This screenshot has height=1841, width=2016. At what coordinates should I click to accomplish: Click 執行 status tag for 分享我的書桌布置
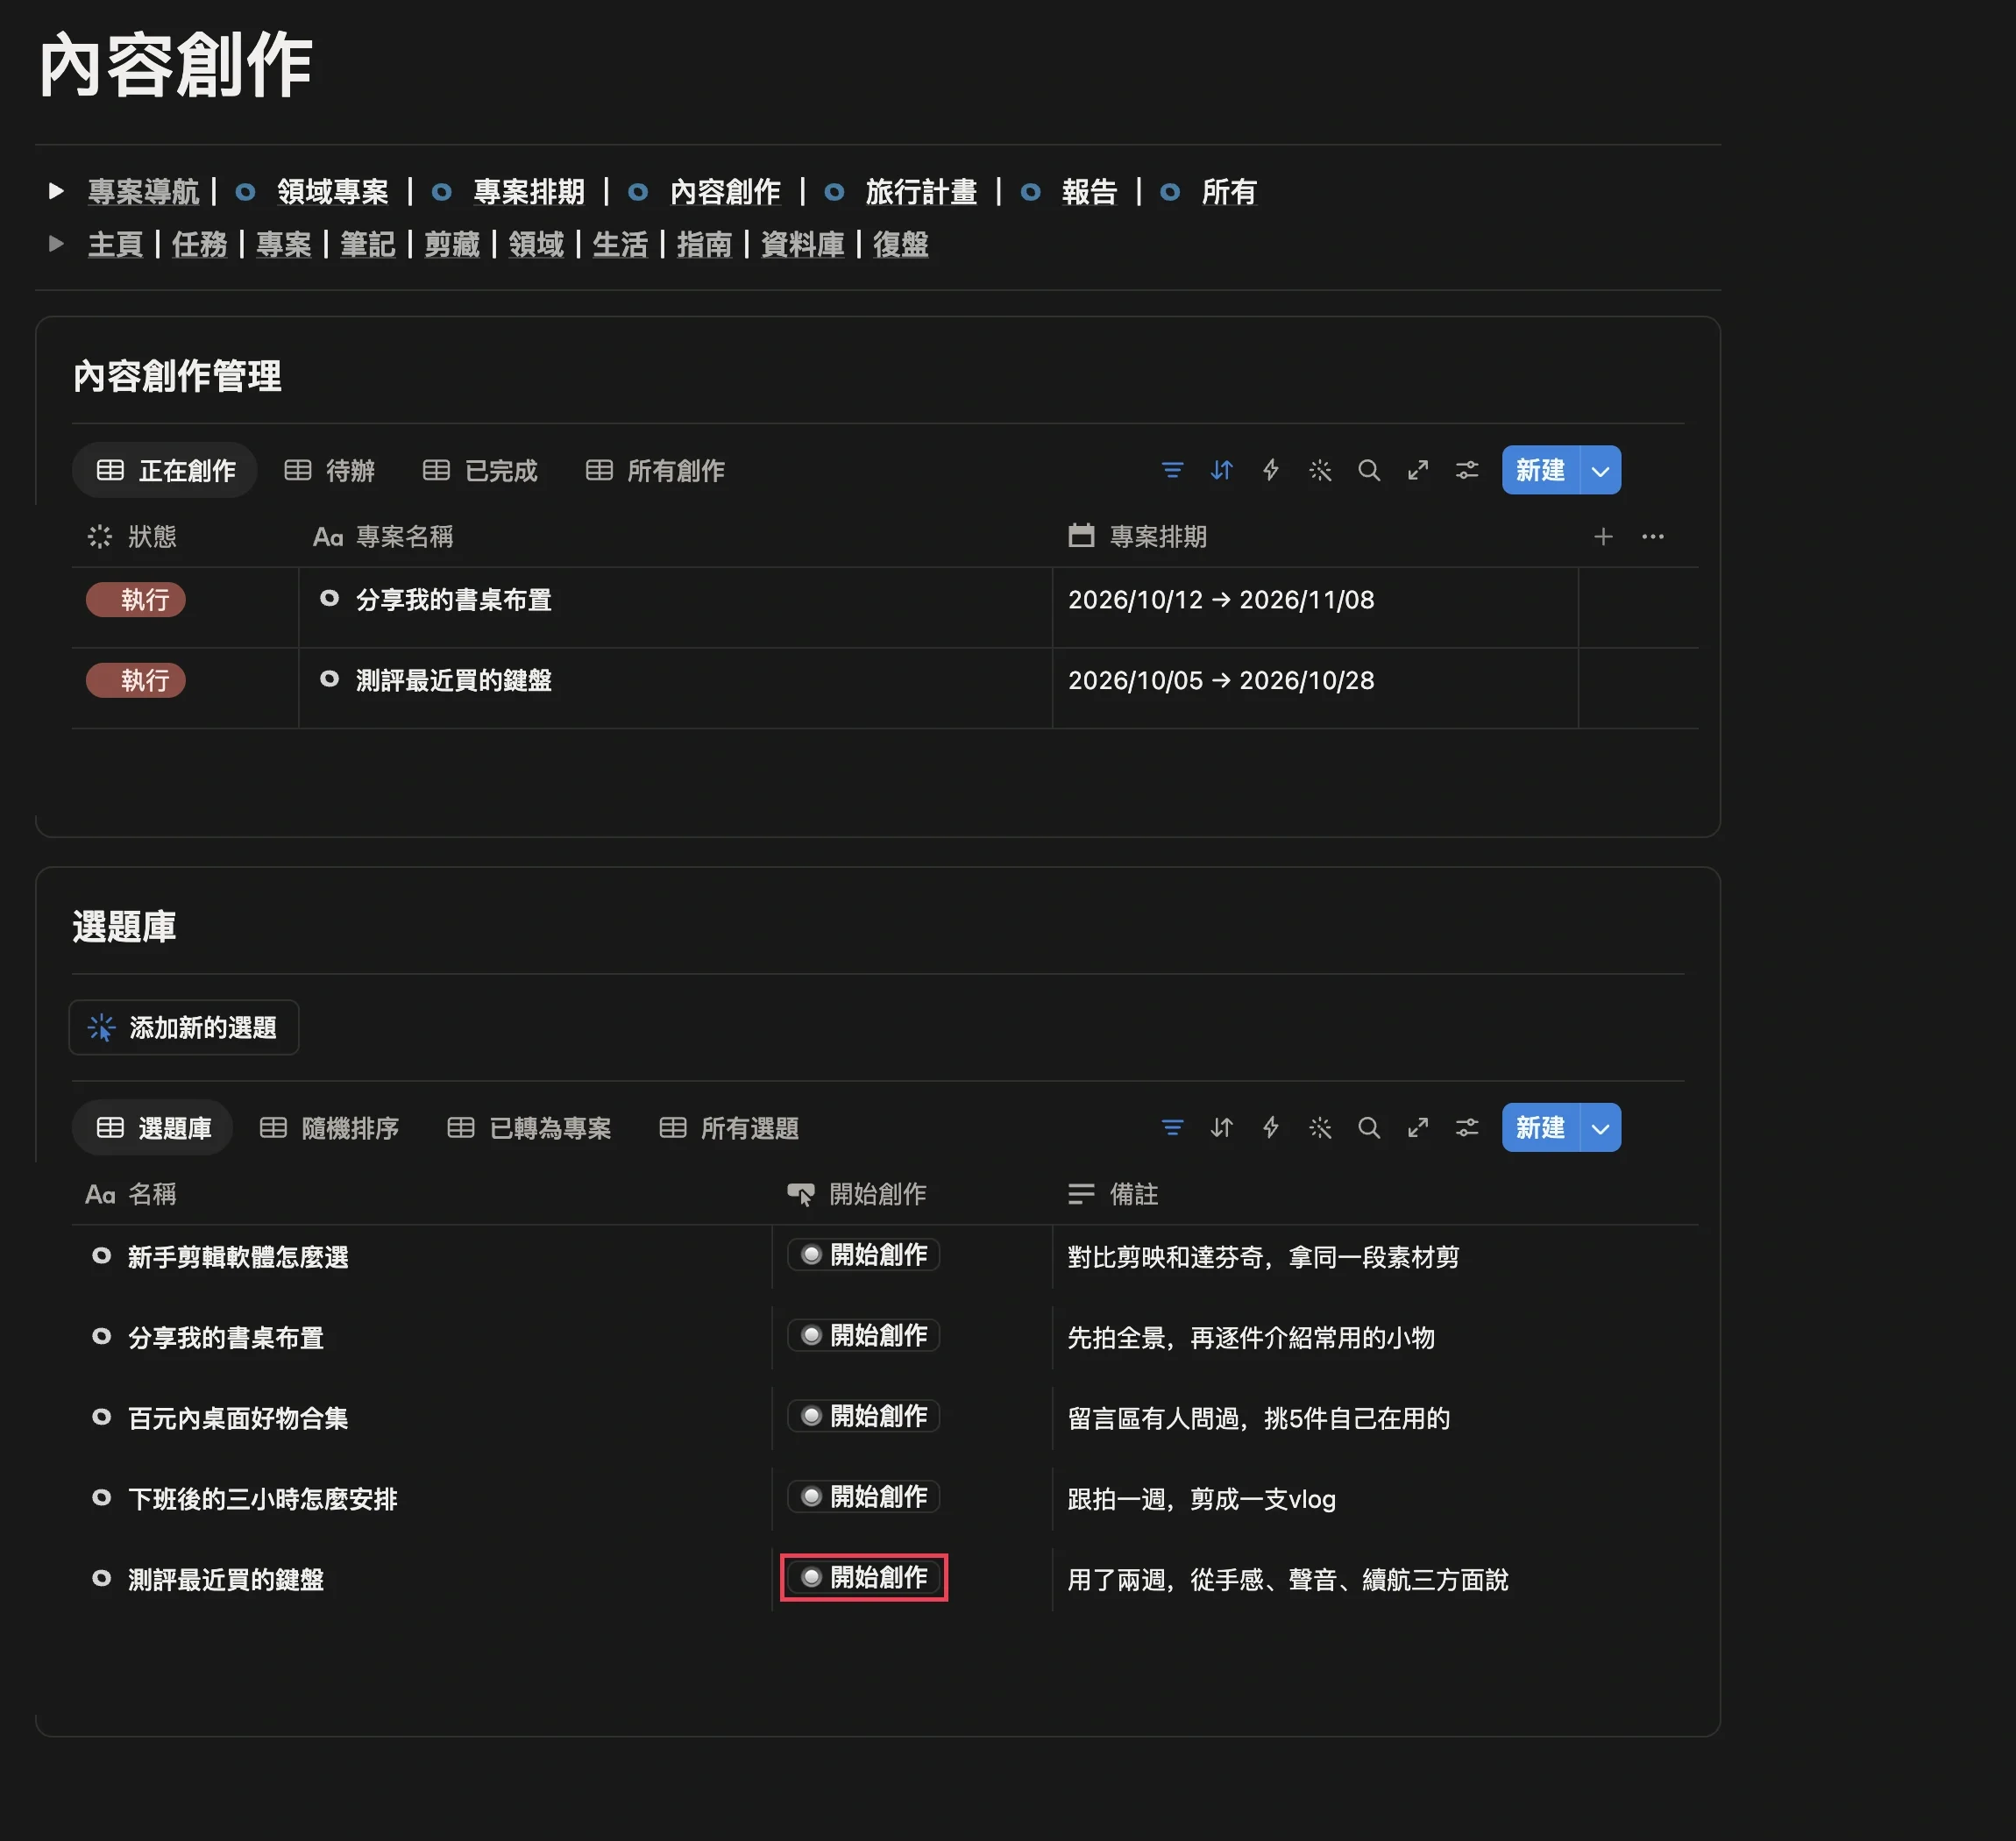pos(136,599)
